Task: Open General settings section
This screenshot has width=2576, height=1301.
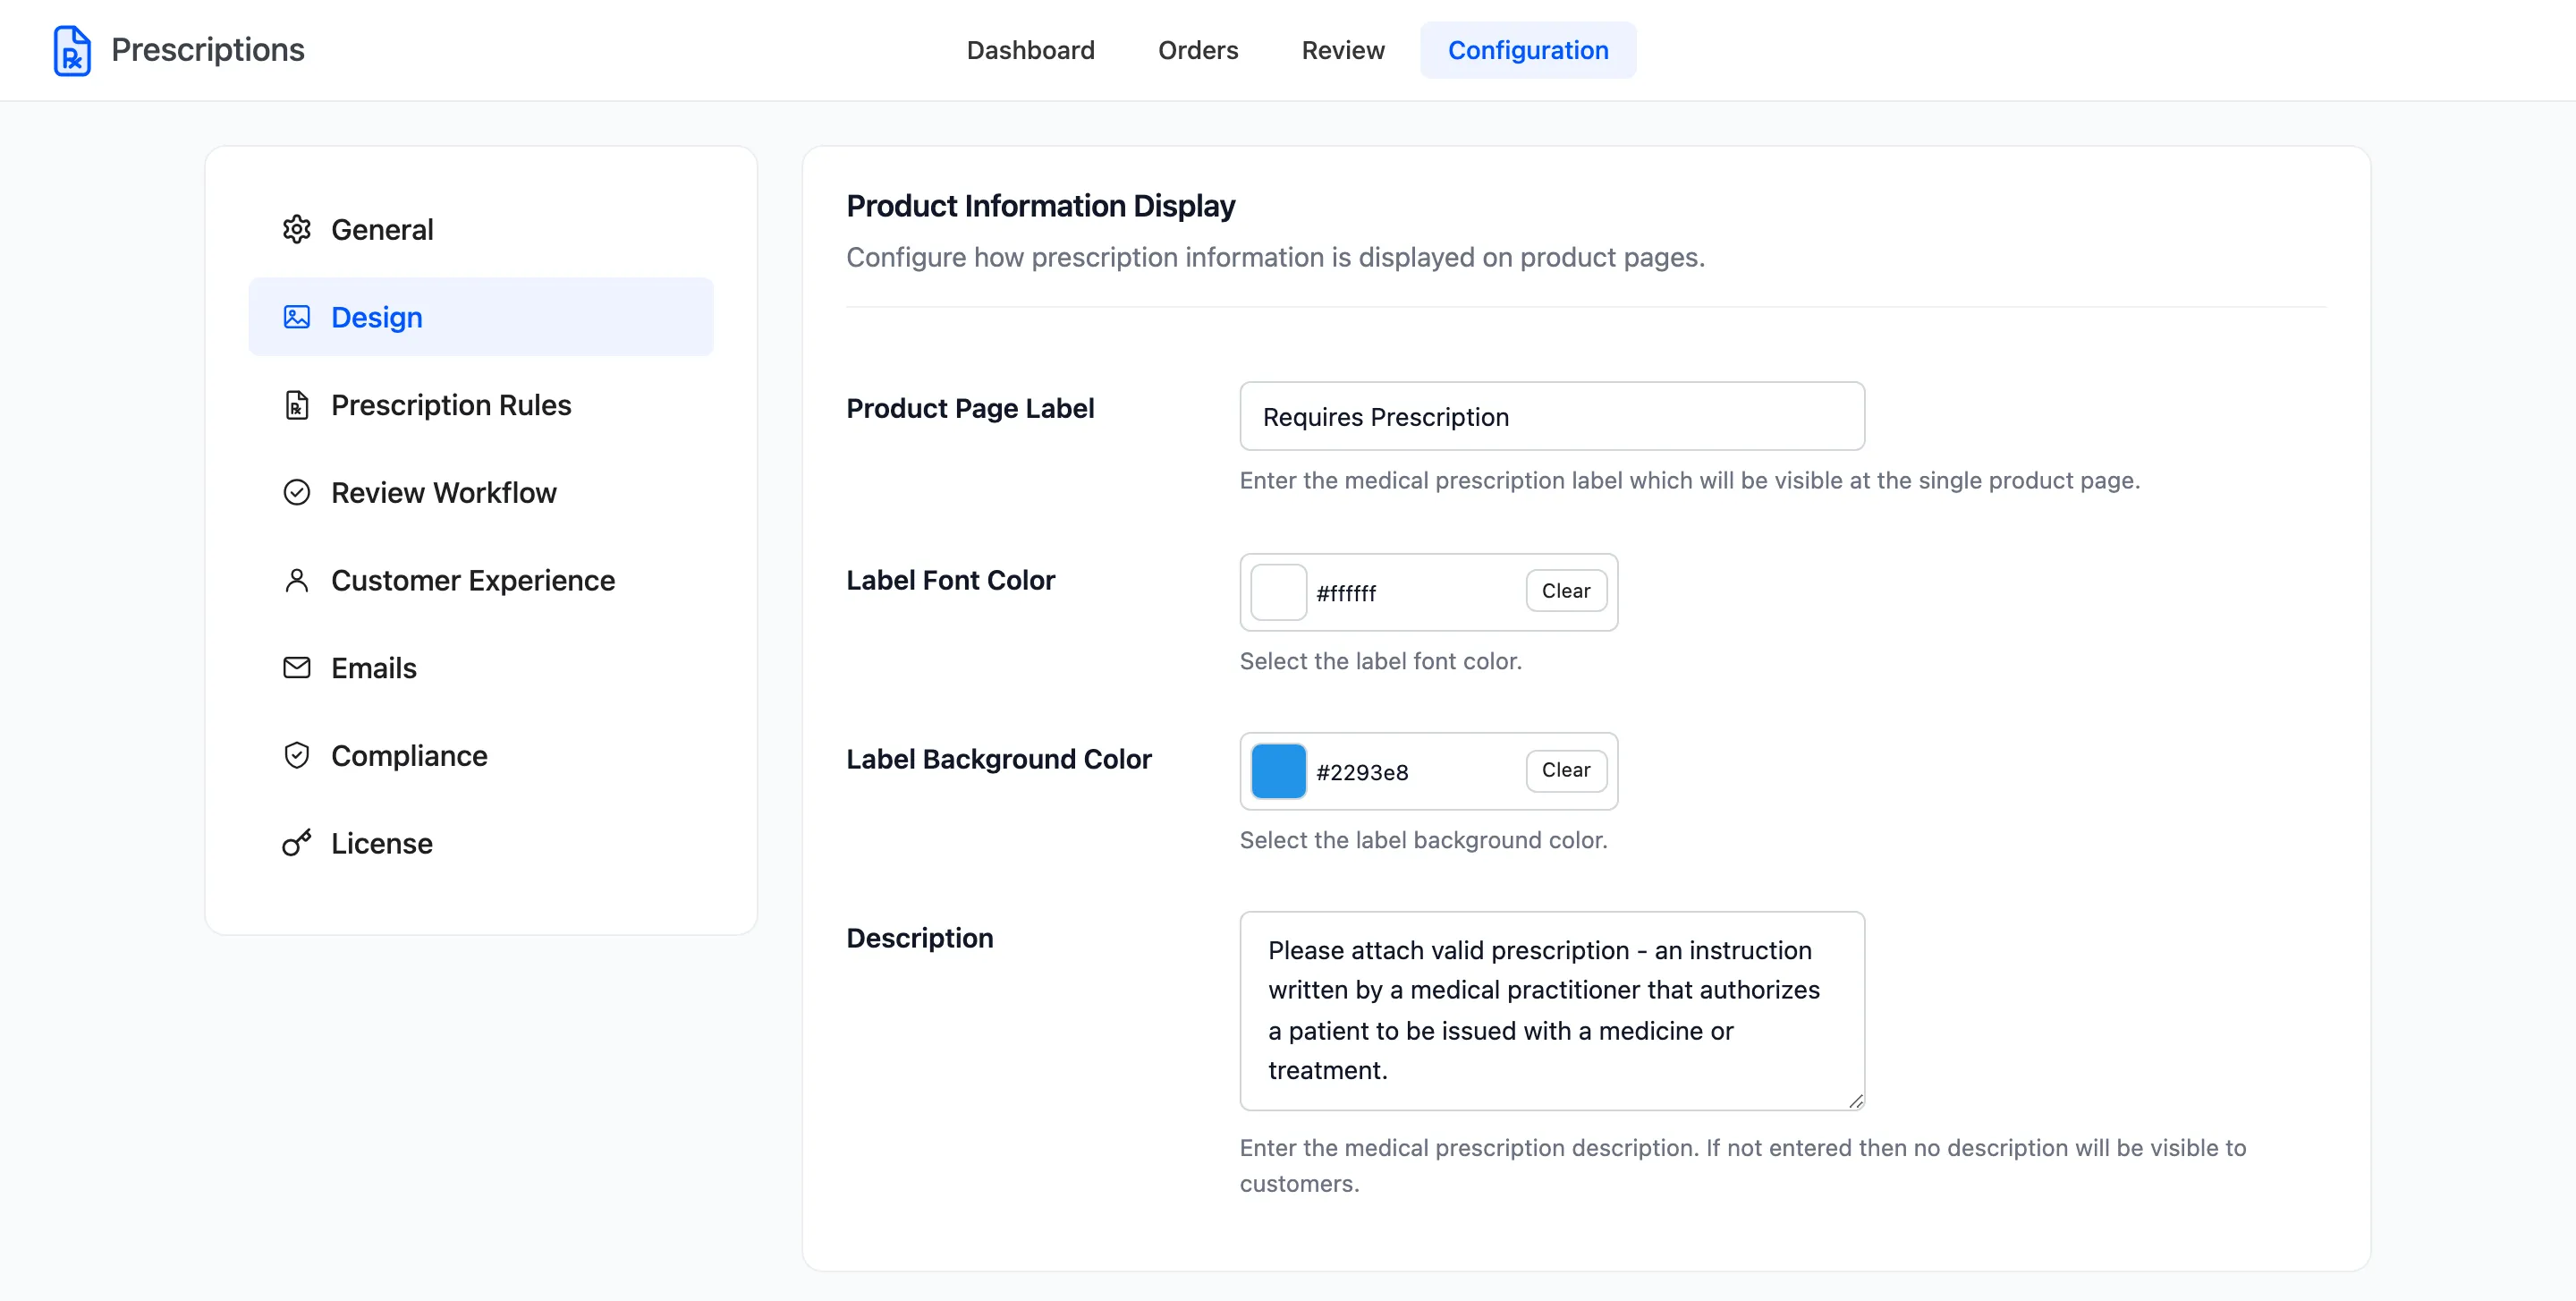Action: [x=481, y=230]
